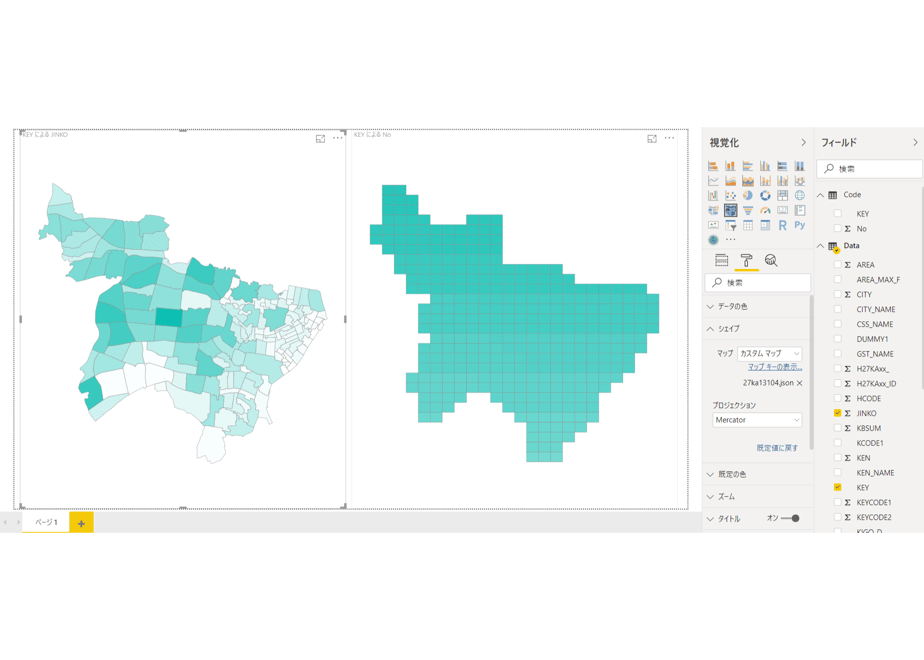The height and width of the screenshot is (660, 924).
Task: Select the Python visual
Action: (x=800, y=225)
